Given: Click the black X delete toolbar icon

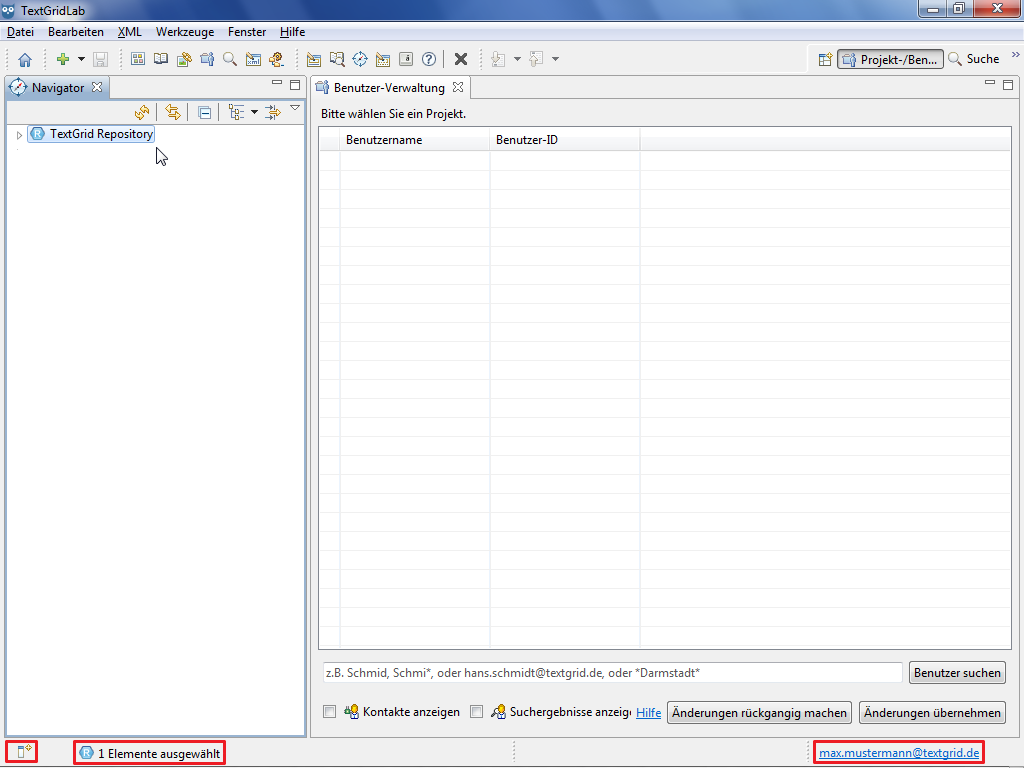Looking at the screenshot, I should coord(461,60).
